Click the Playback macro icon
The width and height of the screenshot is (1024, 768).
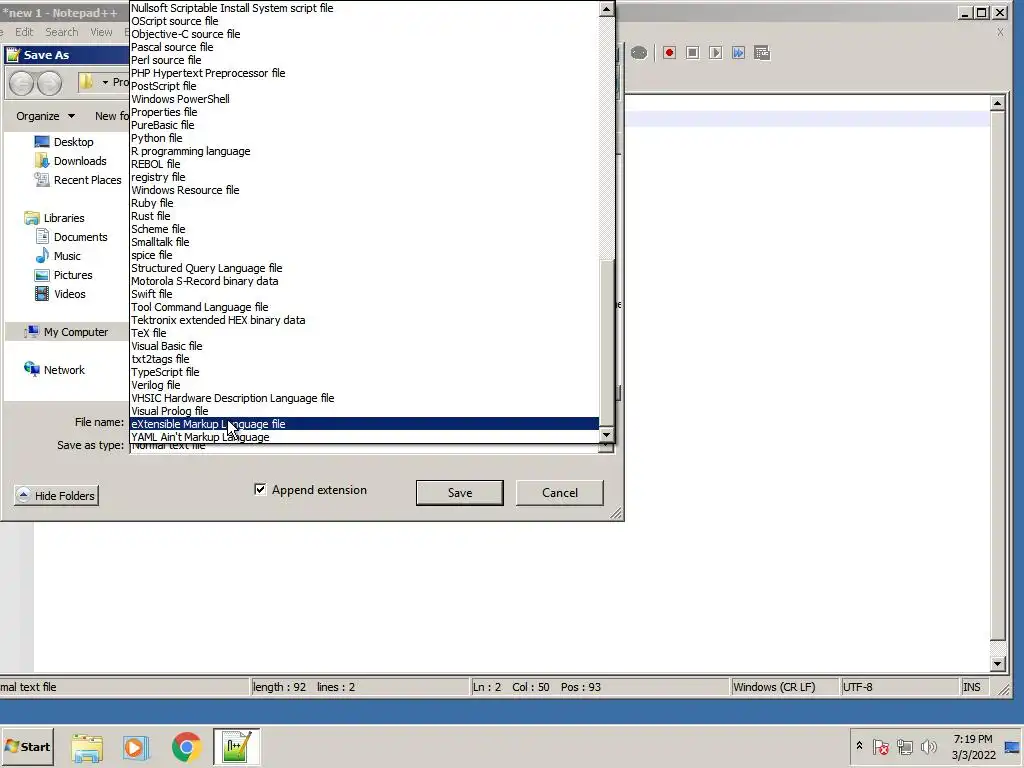(x=716, y=53)
